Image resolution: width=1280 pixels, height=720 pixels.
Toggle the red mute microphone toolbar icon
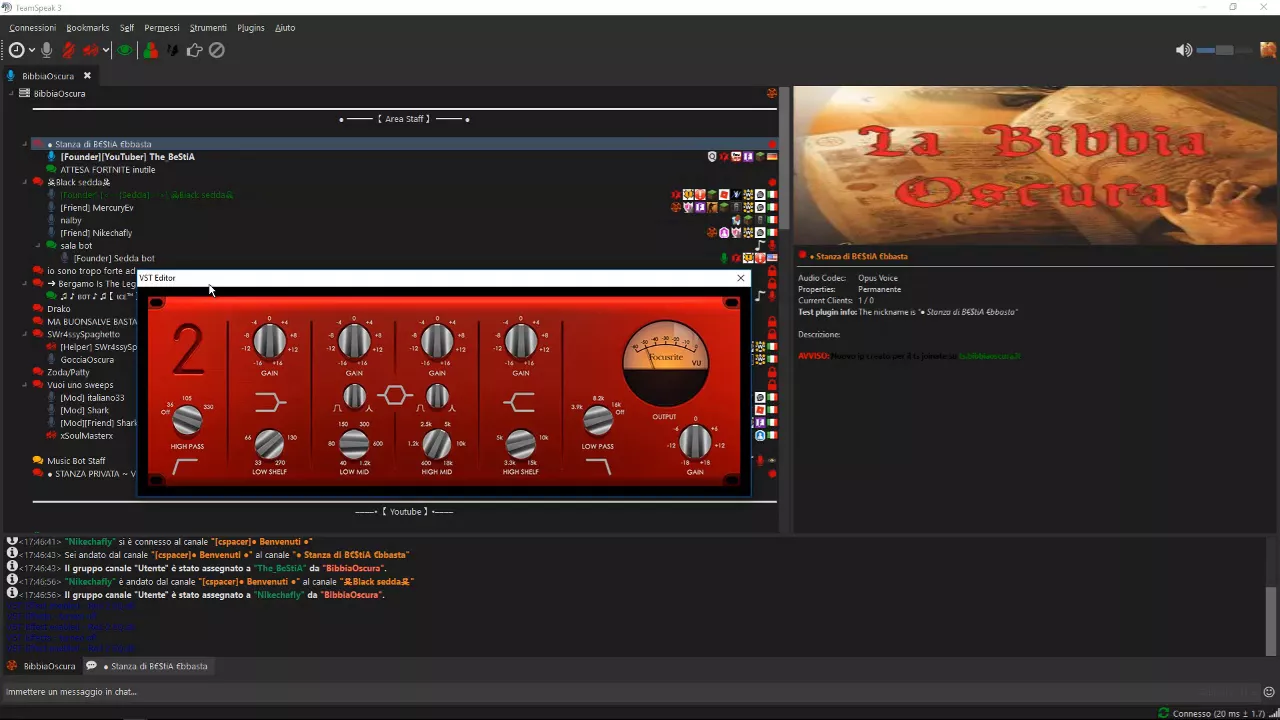pyautogui.click(x=69, y=50)
